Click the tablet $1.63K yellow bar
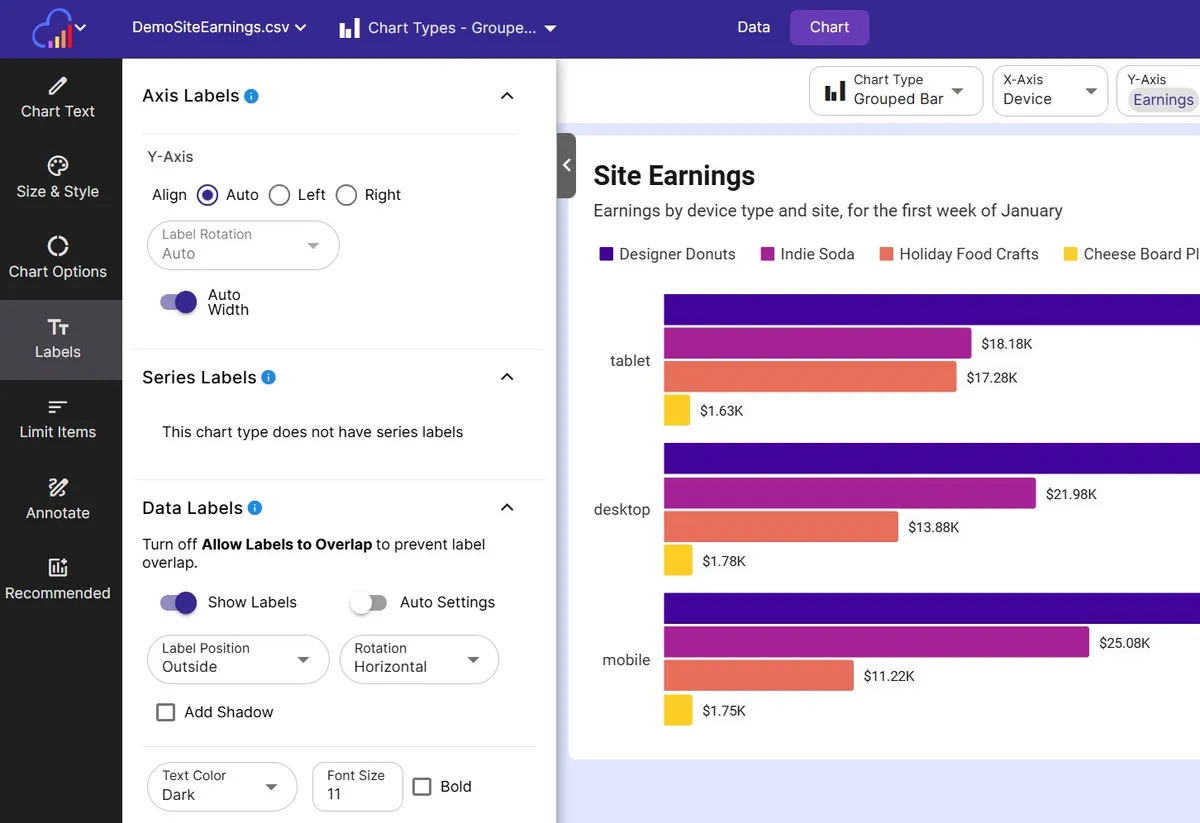The image size is (1200, 823). pos(677,410)
